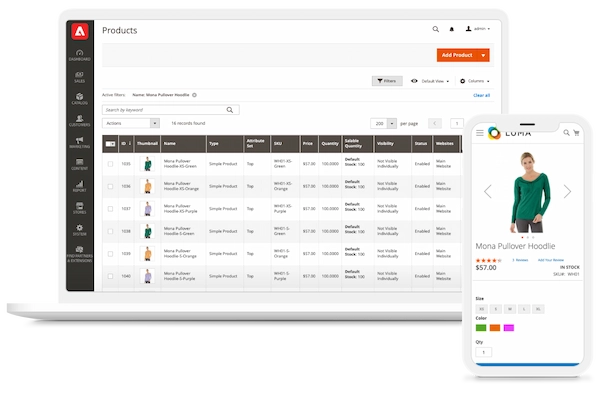Click the Adobe logo in admin sidebar

point(80,31)
